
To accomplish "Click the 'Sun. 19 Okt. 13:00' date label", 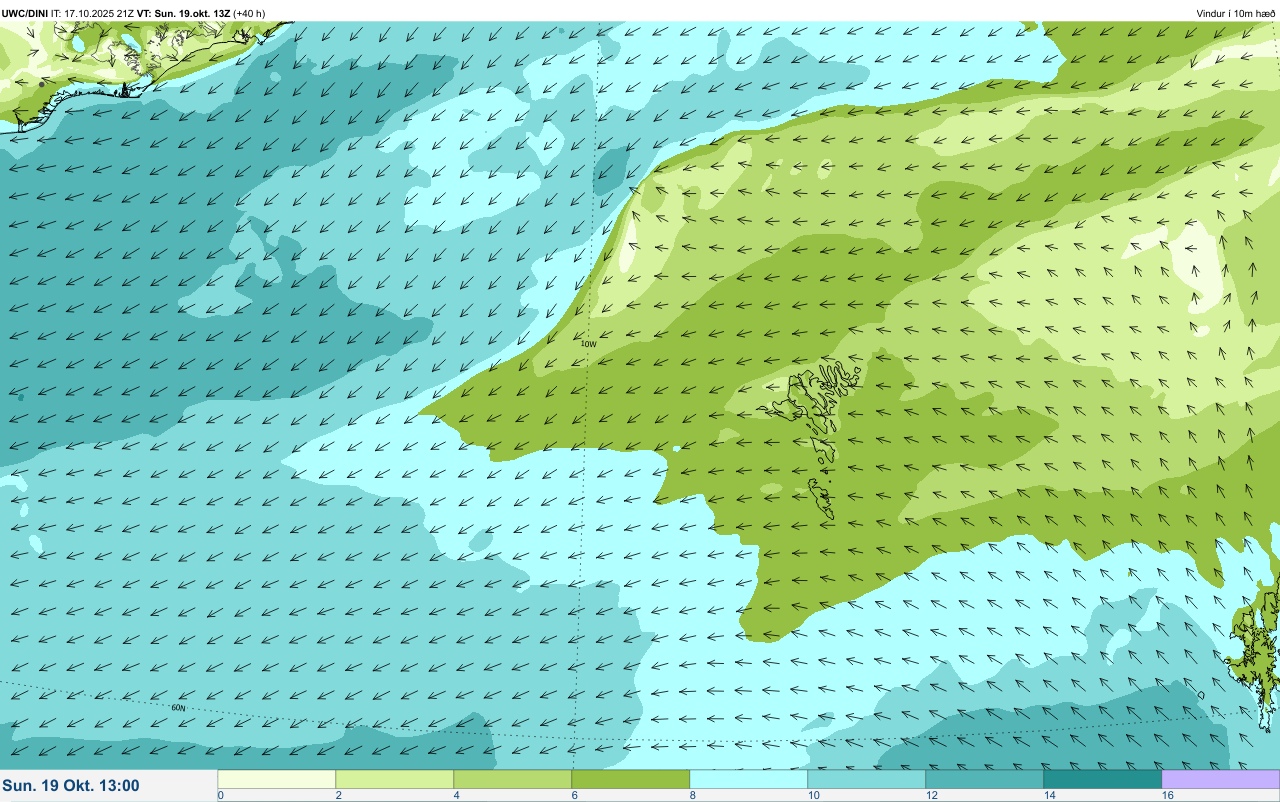I will (71, 786).
